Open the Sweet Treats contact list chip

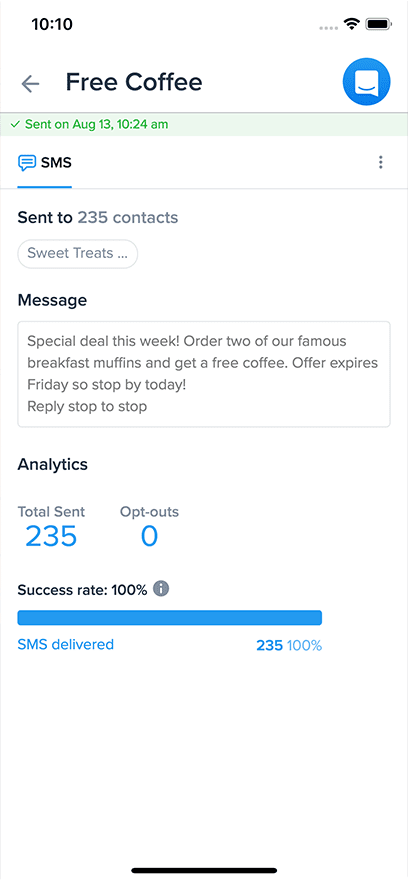click(78, 253)
